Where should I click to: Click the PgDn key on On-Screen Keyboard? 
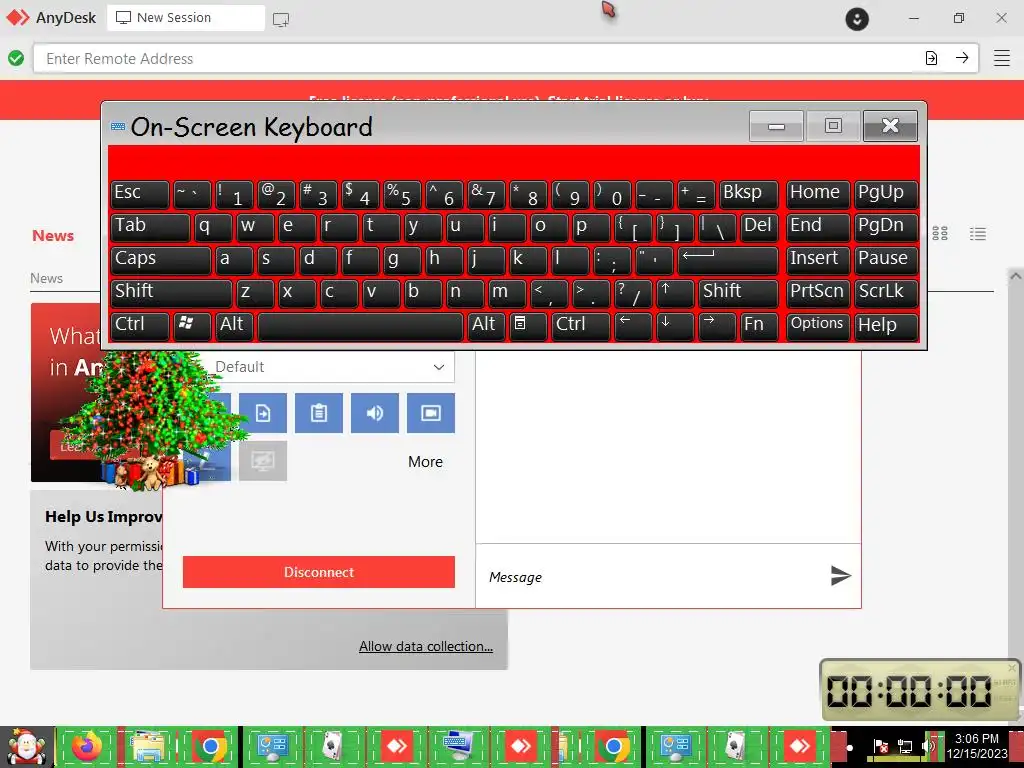coord(886,227)
